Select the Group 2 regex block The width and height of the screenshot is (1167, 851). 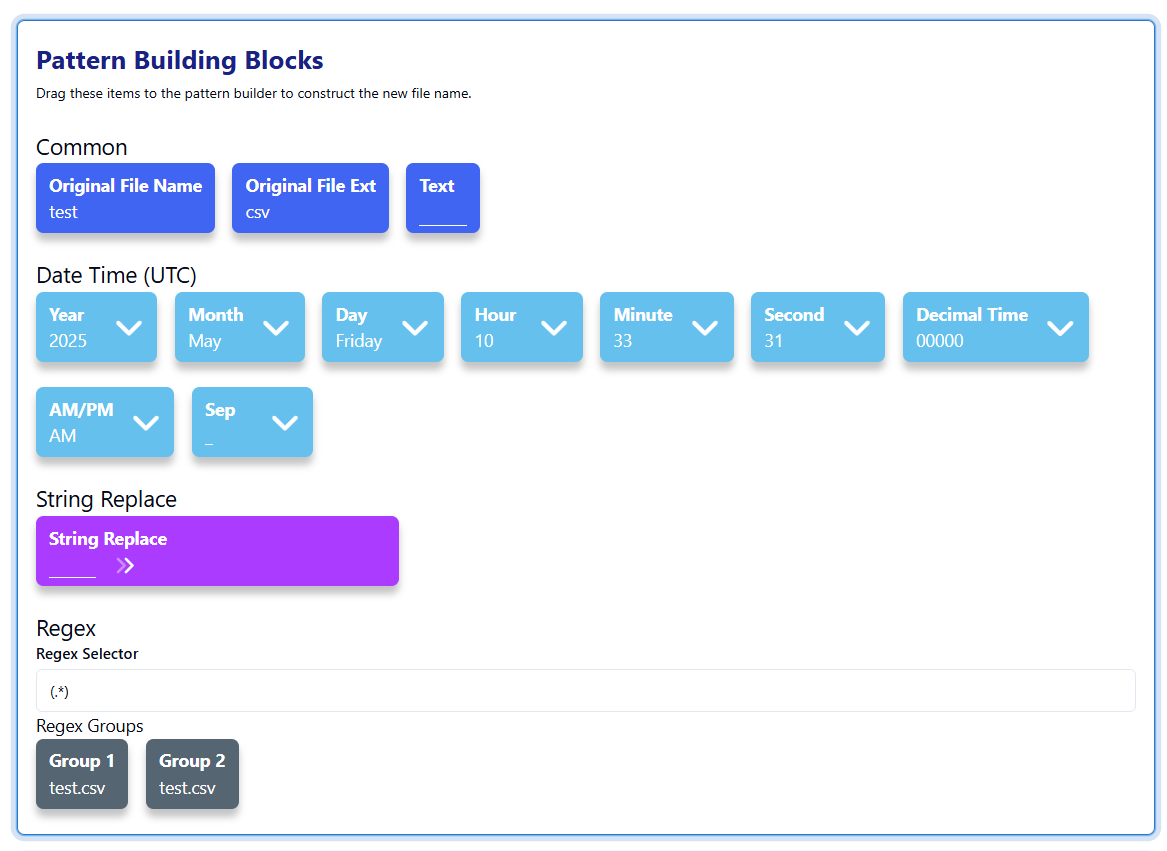pos(192,774)
